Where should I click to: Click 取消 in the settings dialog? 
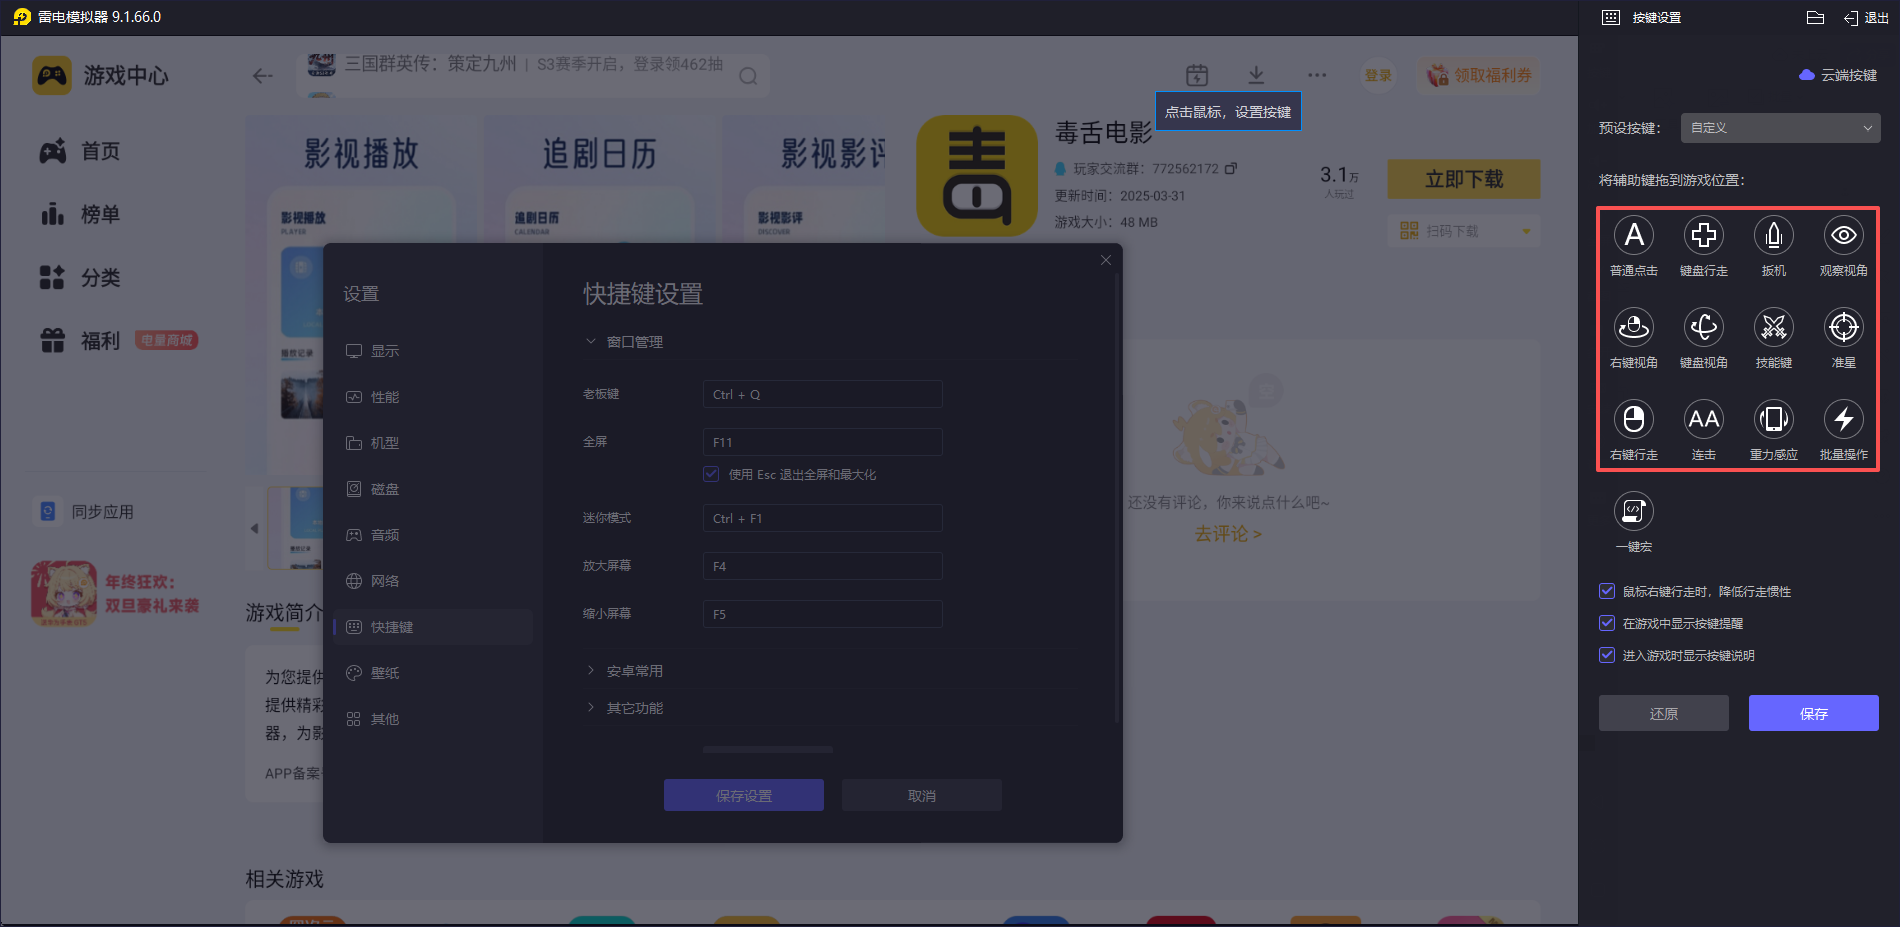[x=922, y=795]
